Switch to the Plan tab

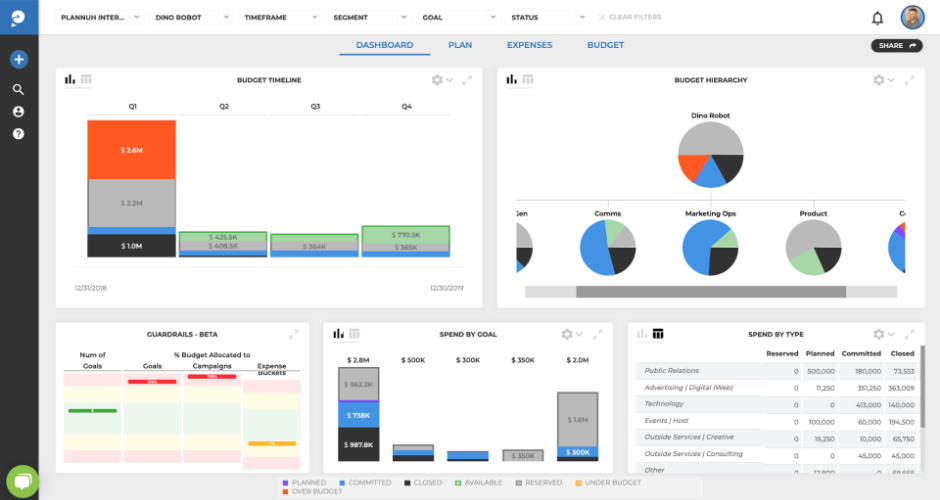pyautogui.click(x=460, y=45)
